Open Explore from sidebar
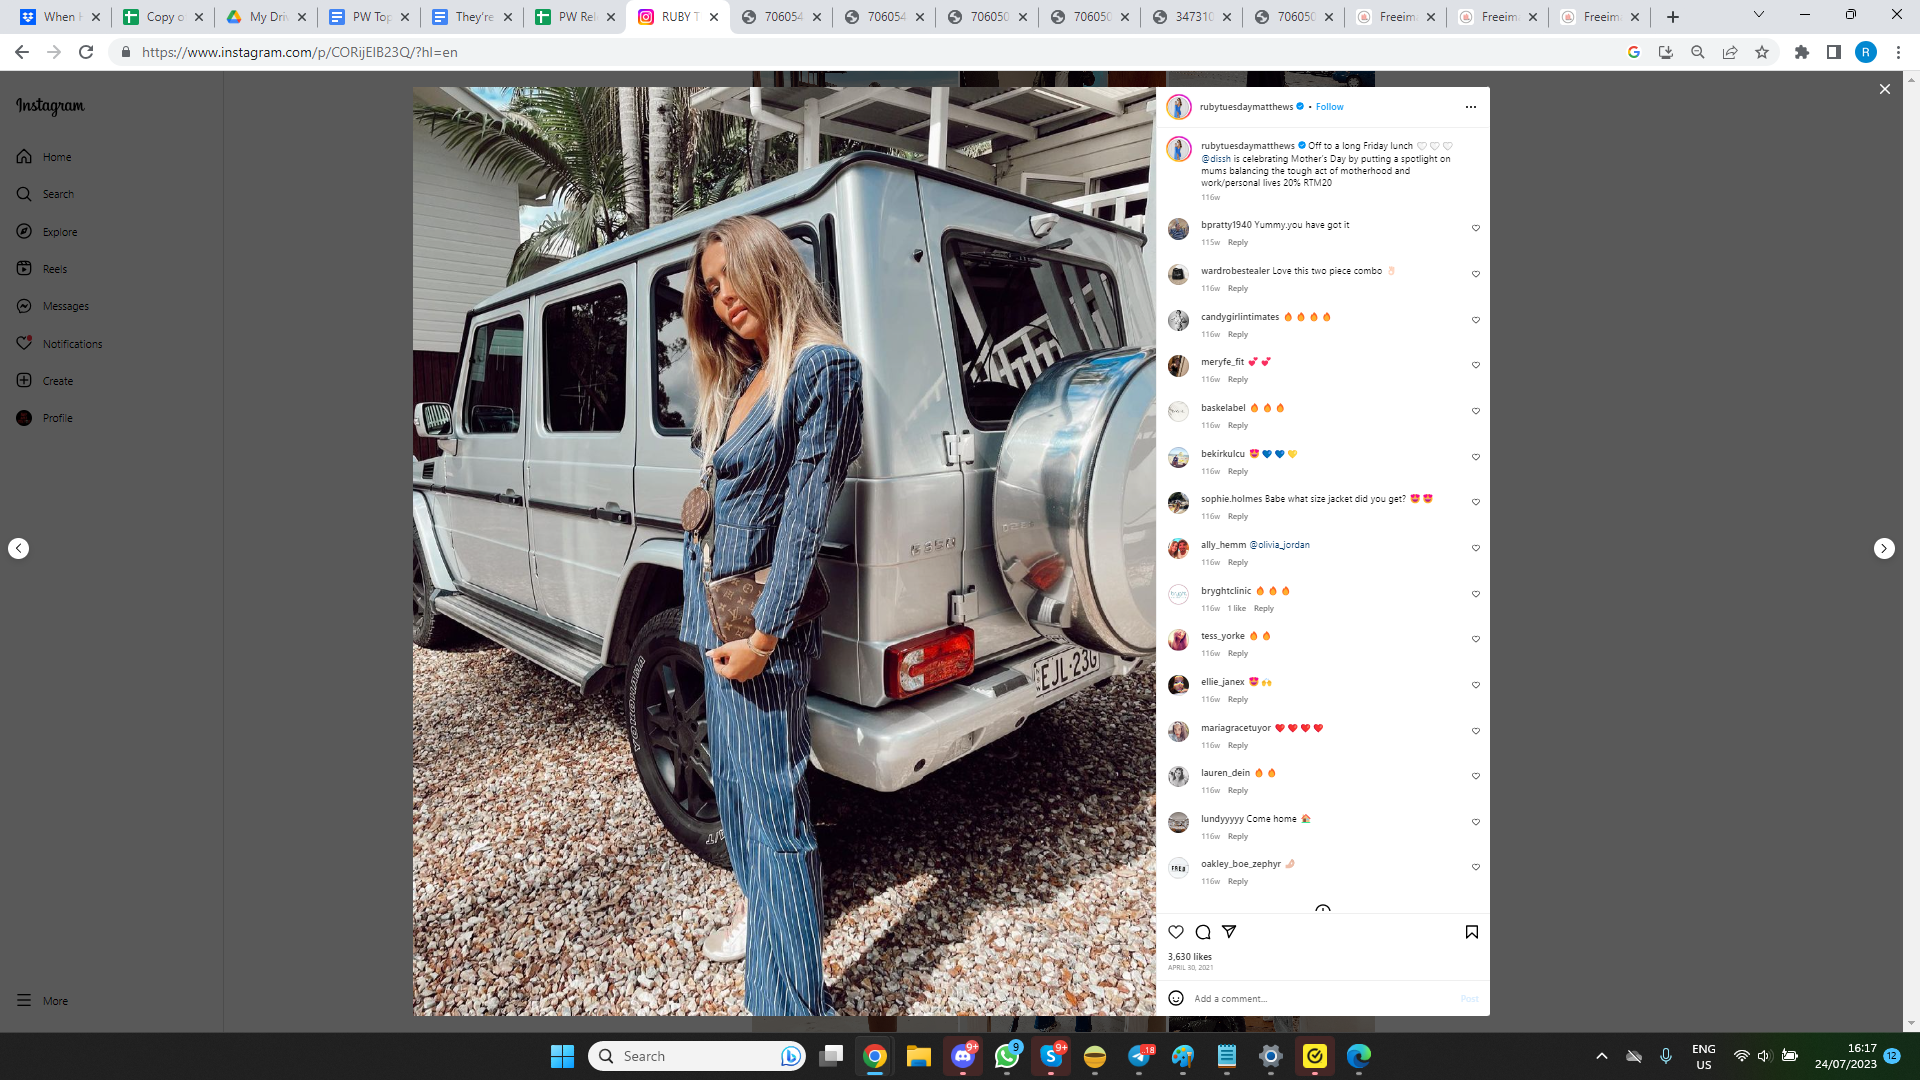The width and height of the screenshot is (1920, 1080). [x=59, y=232]
